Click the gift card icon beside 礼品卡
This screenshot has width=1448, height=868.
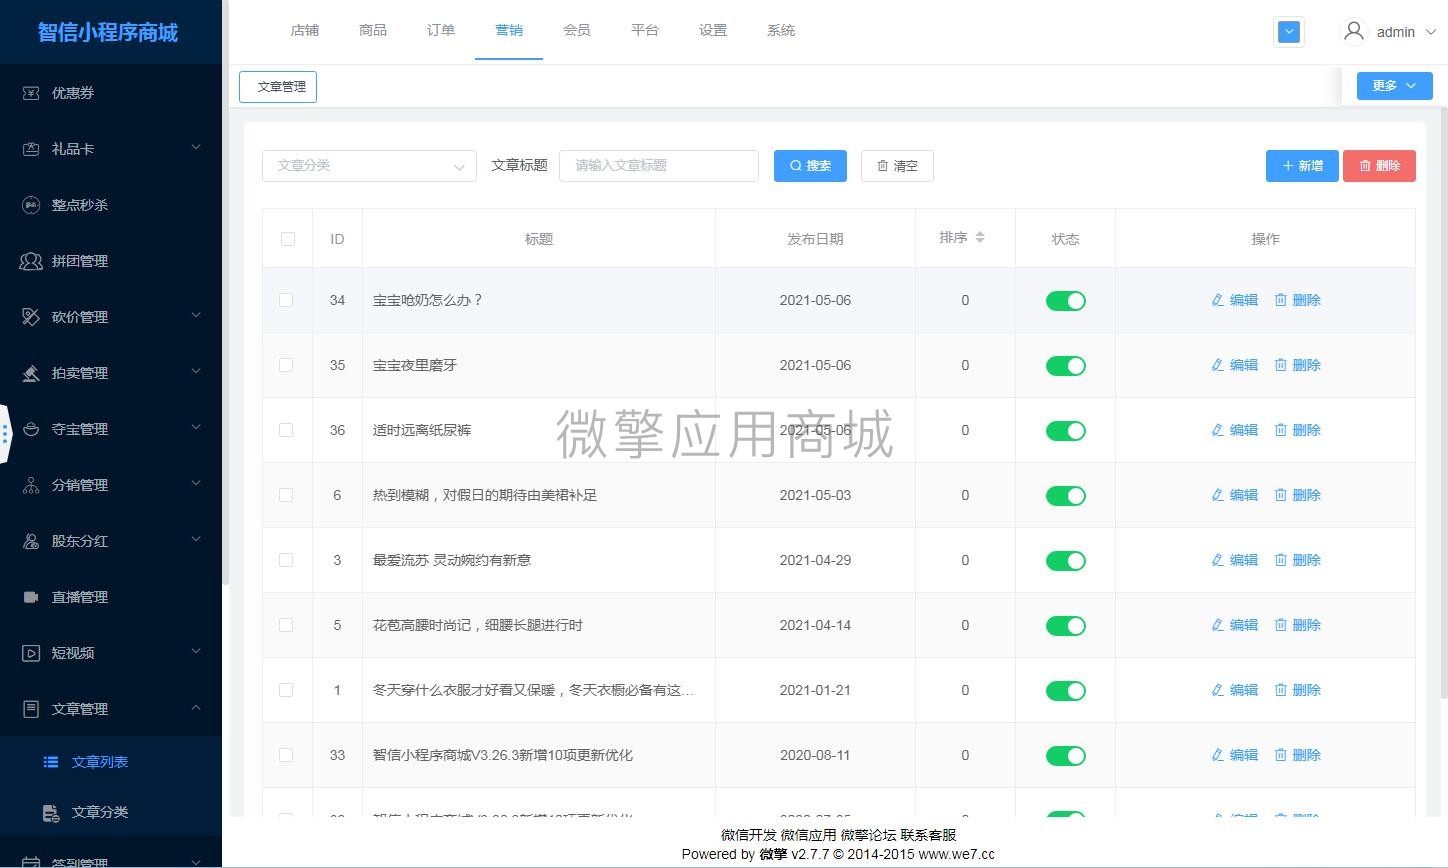[x=31, y=149]
